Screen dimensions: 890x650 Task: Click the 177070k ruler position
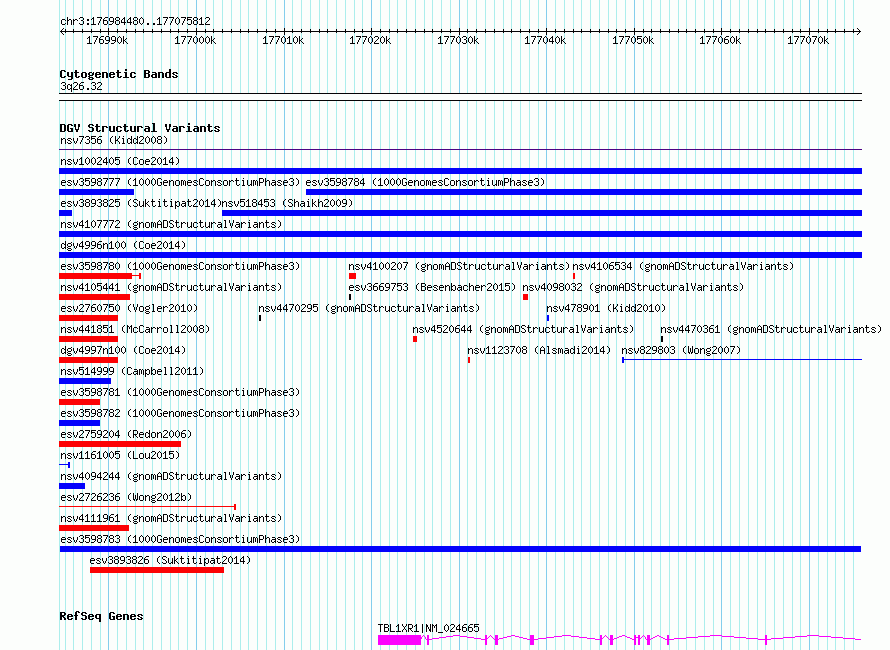pyautogui.click(x=808, y=40)
